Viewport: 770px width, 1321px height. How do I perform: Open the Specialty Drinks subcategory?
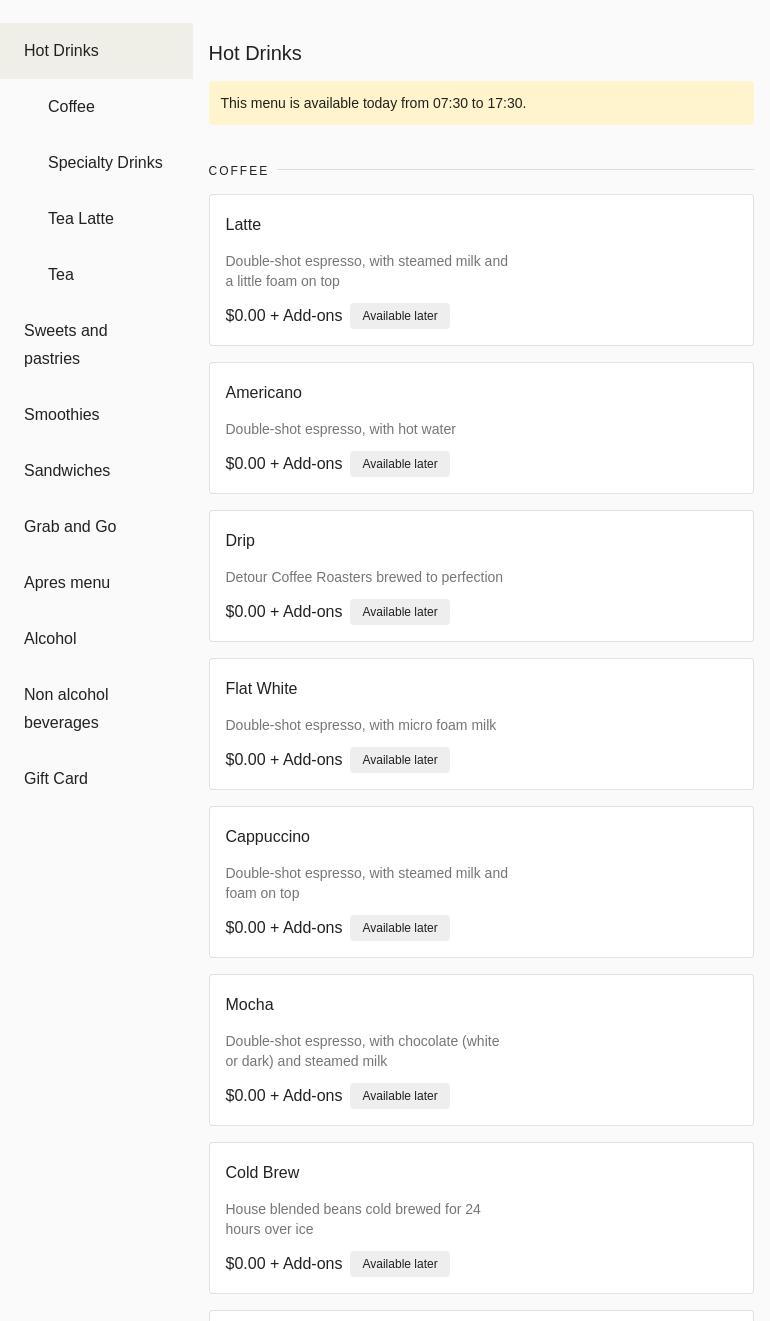[105, 163]
